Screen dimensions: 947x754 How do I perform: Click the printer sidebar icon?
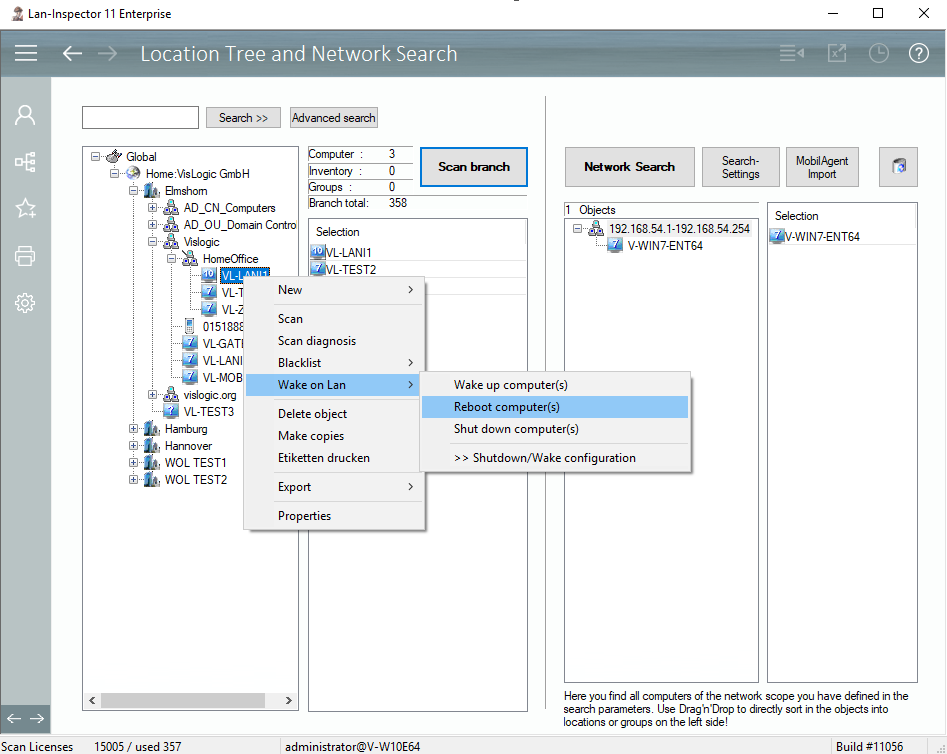point(26,256)
